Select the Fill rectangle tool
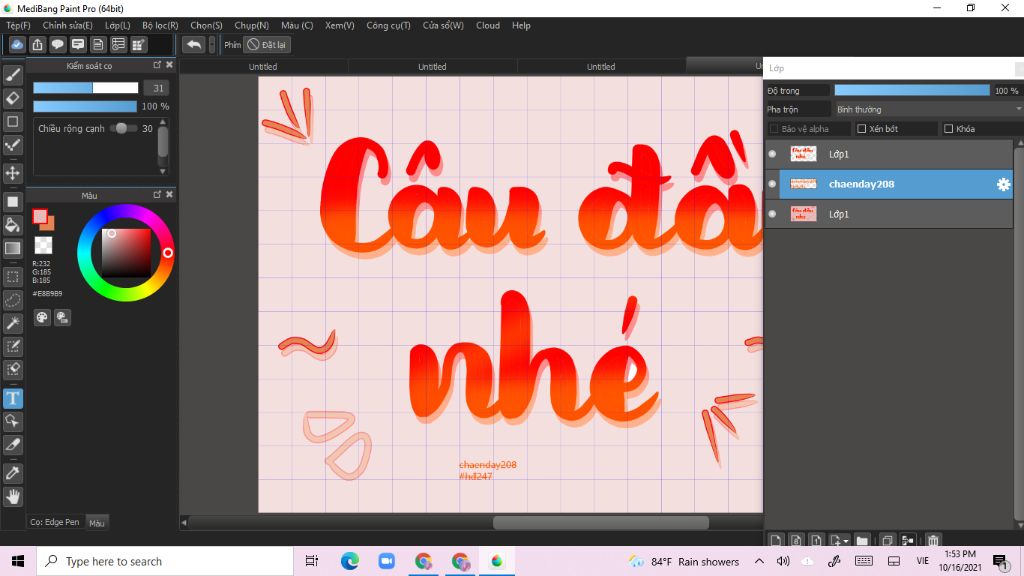Image resolution: width=1024 pixels, height=576 pixels. pos(12,202)
